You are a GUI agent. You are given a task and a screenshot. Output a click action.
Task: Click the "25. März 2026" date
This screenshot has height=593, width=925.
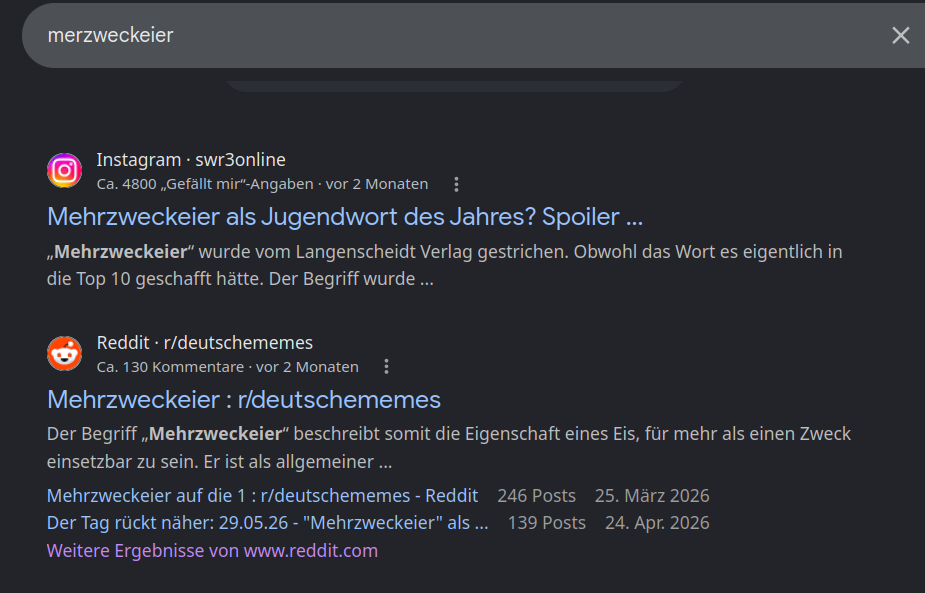click(x=652, y=496)
